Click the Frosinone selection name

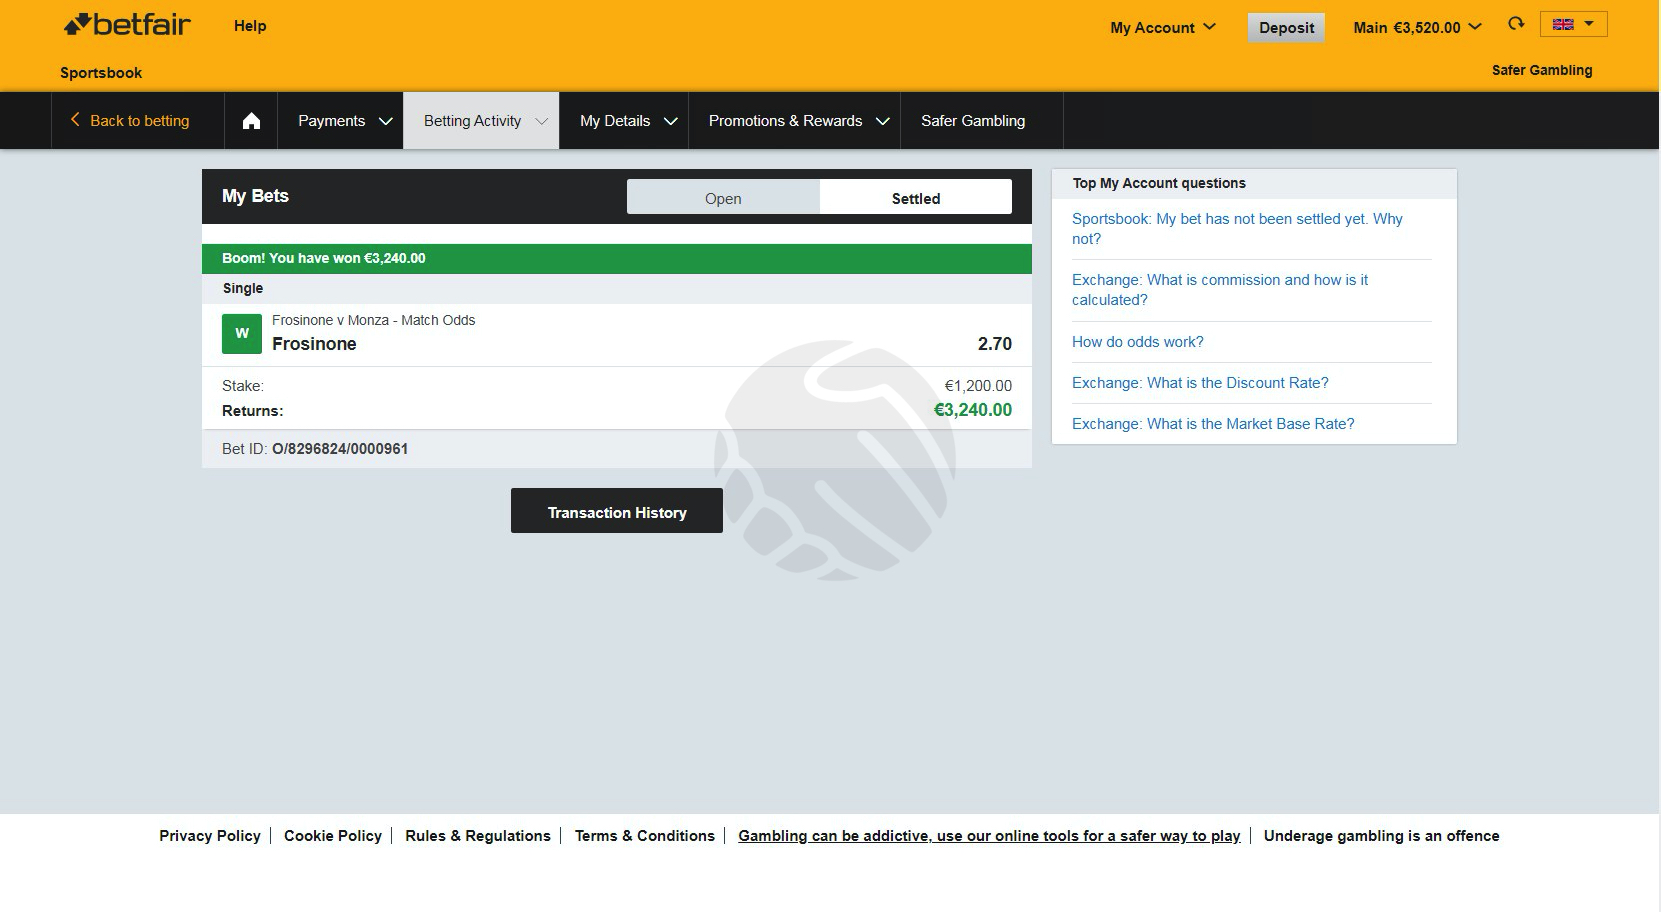[x=314, y=344]
